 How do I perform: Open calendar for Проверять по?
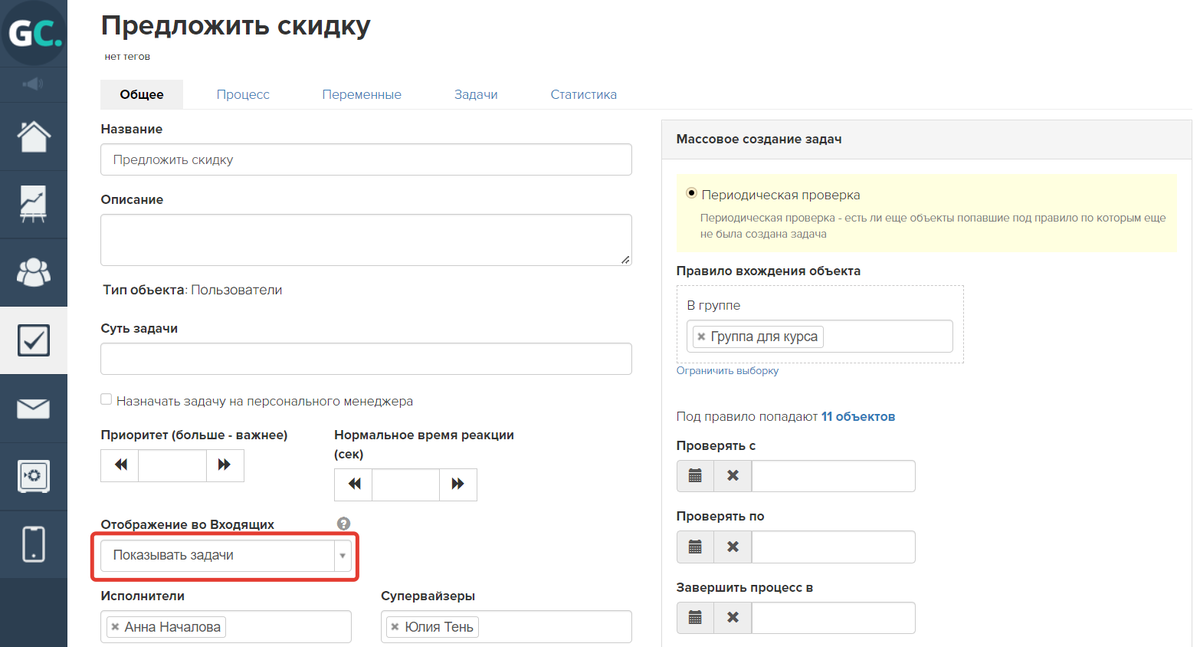click(x=695, y=547)
